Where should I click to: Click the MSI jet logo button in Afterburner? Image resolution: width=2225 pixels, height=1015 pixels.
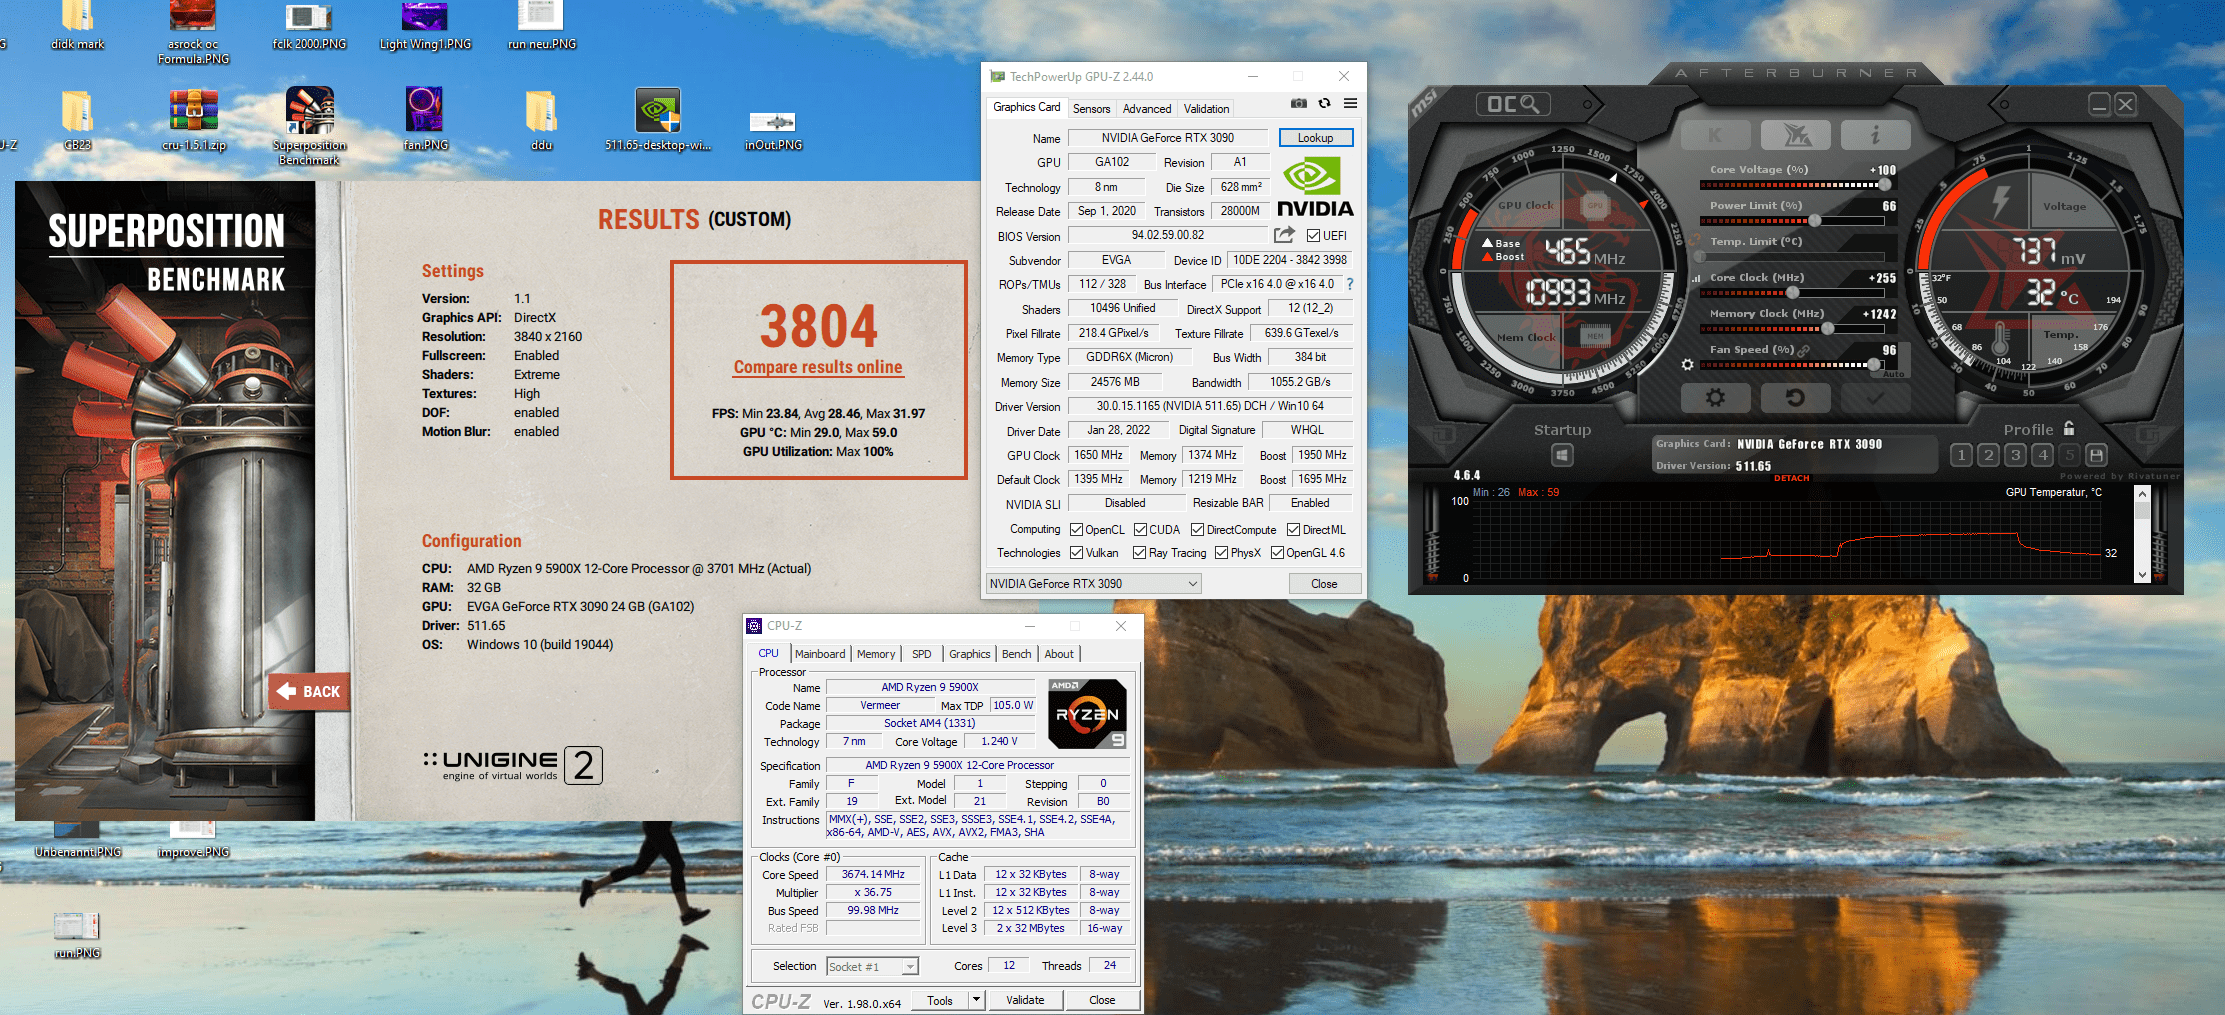pos(1795,134)
